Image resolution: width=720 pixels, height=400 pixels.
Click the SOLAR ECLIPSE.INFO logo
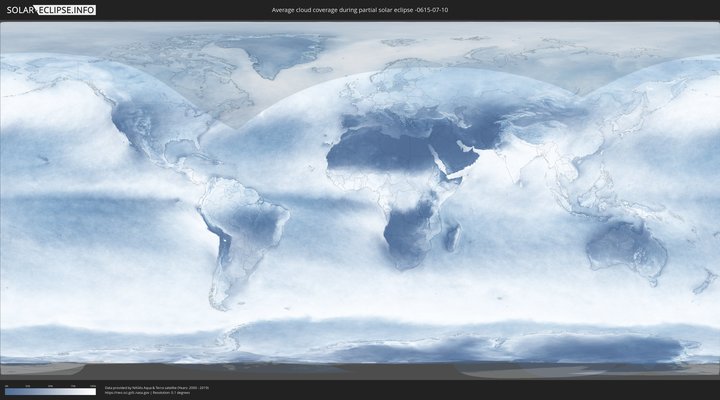(51, 10)
